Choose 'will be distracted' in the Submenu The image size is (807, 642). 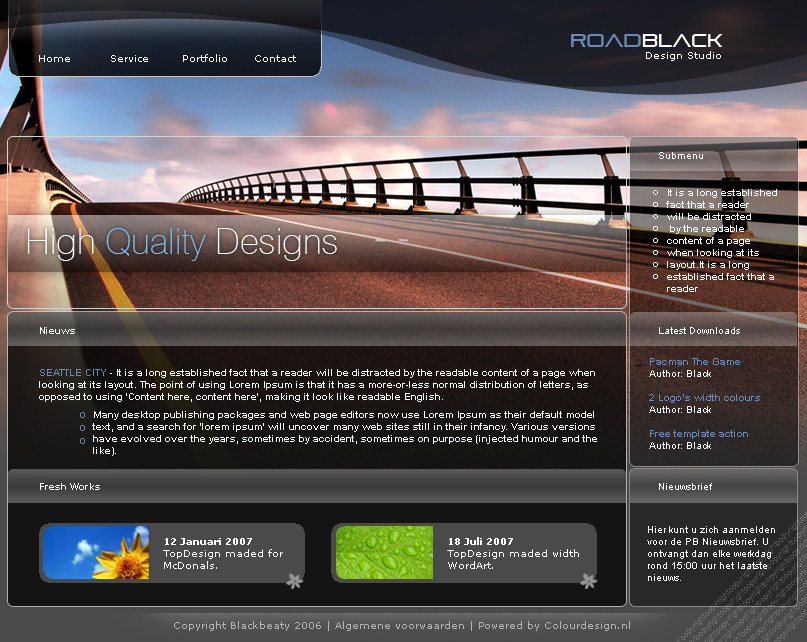709,217
